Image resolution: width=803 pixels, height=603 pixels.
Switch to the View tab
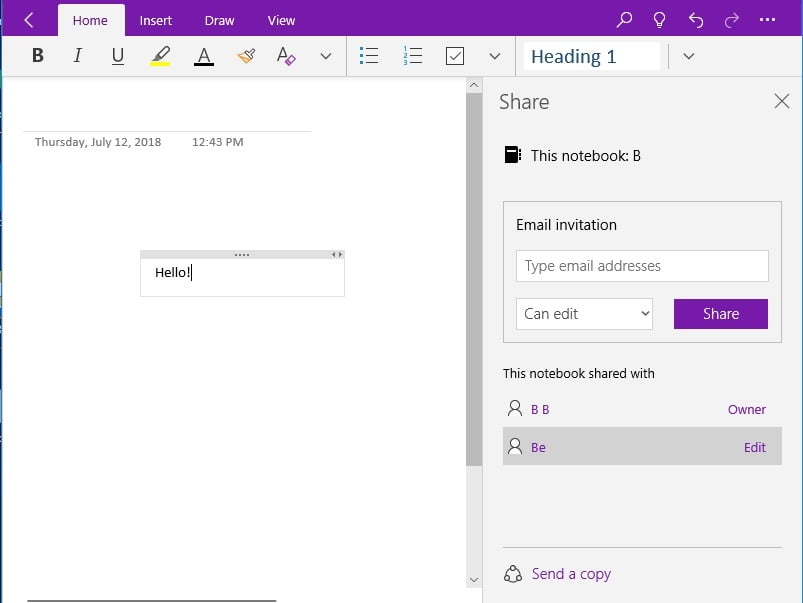(281, 20)
